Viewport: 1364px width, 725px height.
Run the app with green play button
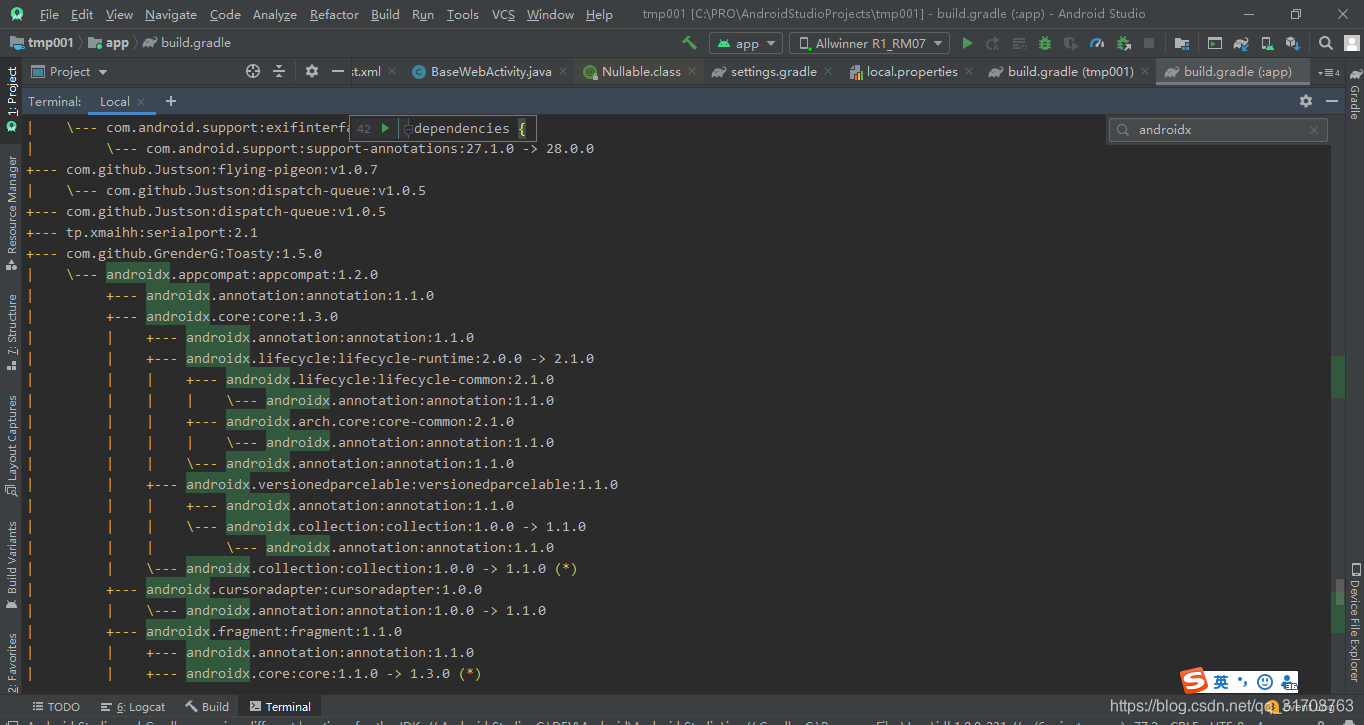(x=967, y=43)
